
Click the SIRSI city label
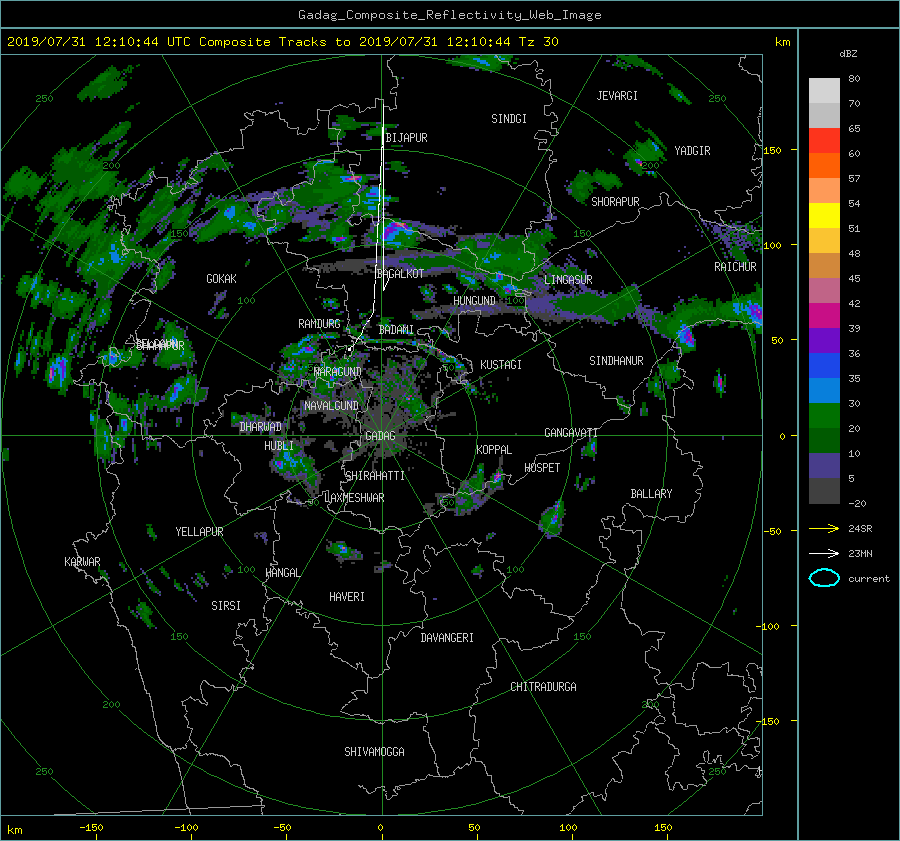coord(226,606)
